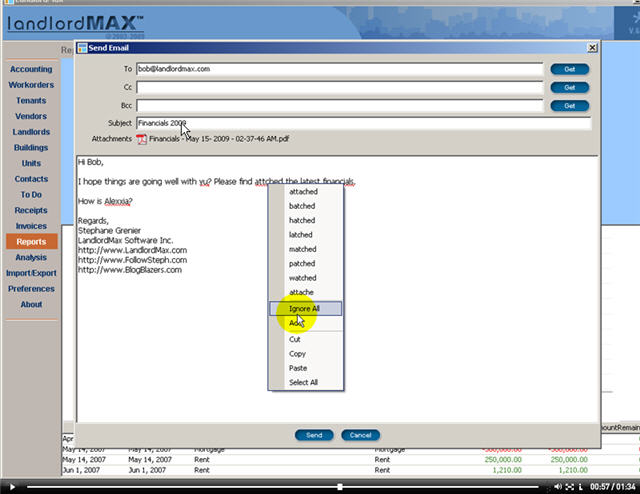
Task: Open To Do section
Action: 31,195
